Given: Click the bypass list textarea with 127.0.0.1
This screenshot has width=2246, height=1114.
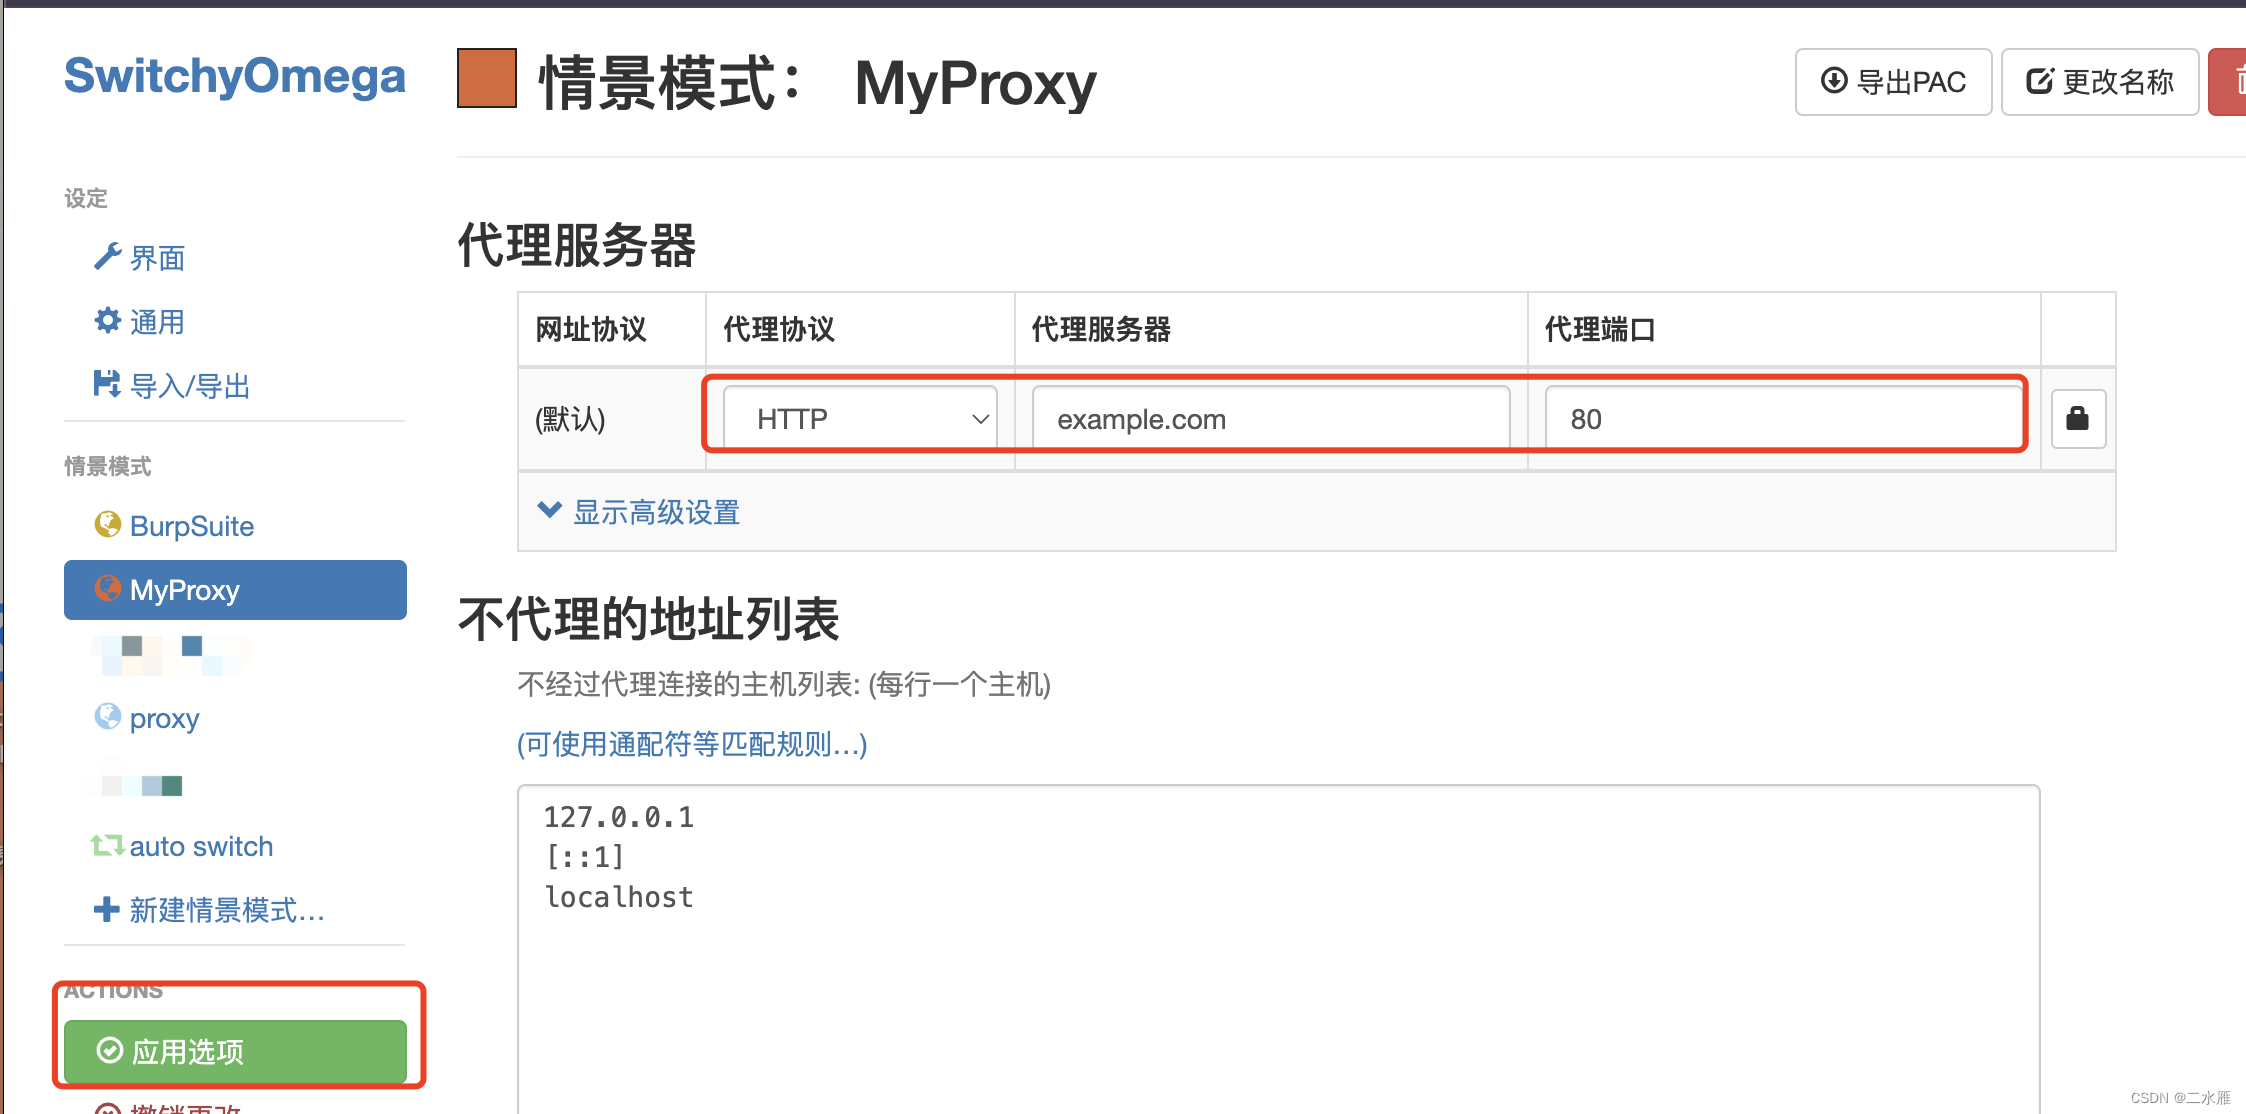Looking at the screenshot, I should pyautogui.click(x=1278, y=950).
